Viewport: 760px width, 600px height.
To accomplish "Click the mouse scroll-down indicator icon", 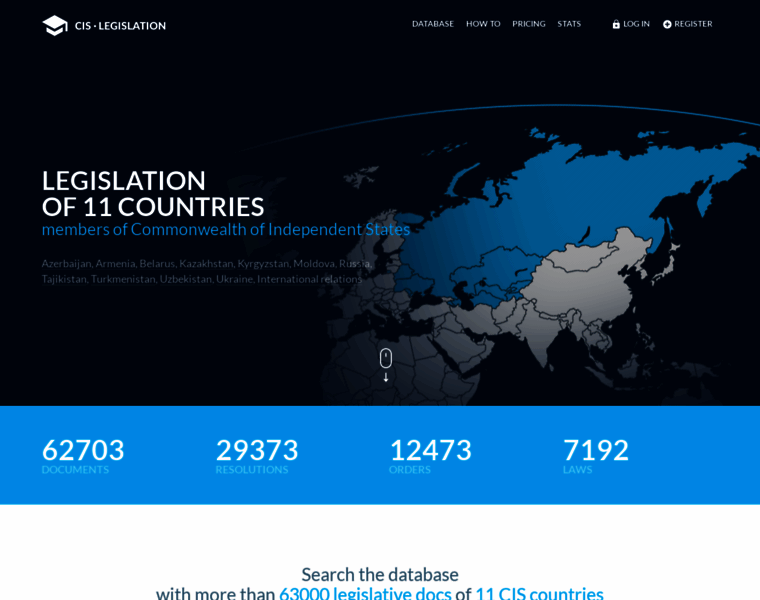I will click(386, 358).
